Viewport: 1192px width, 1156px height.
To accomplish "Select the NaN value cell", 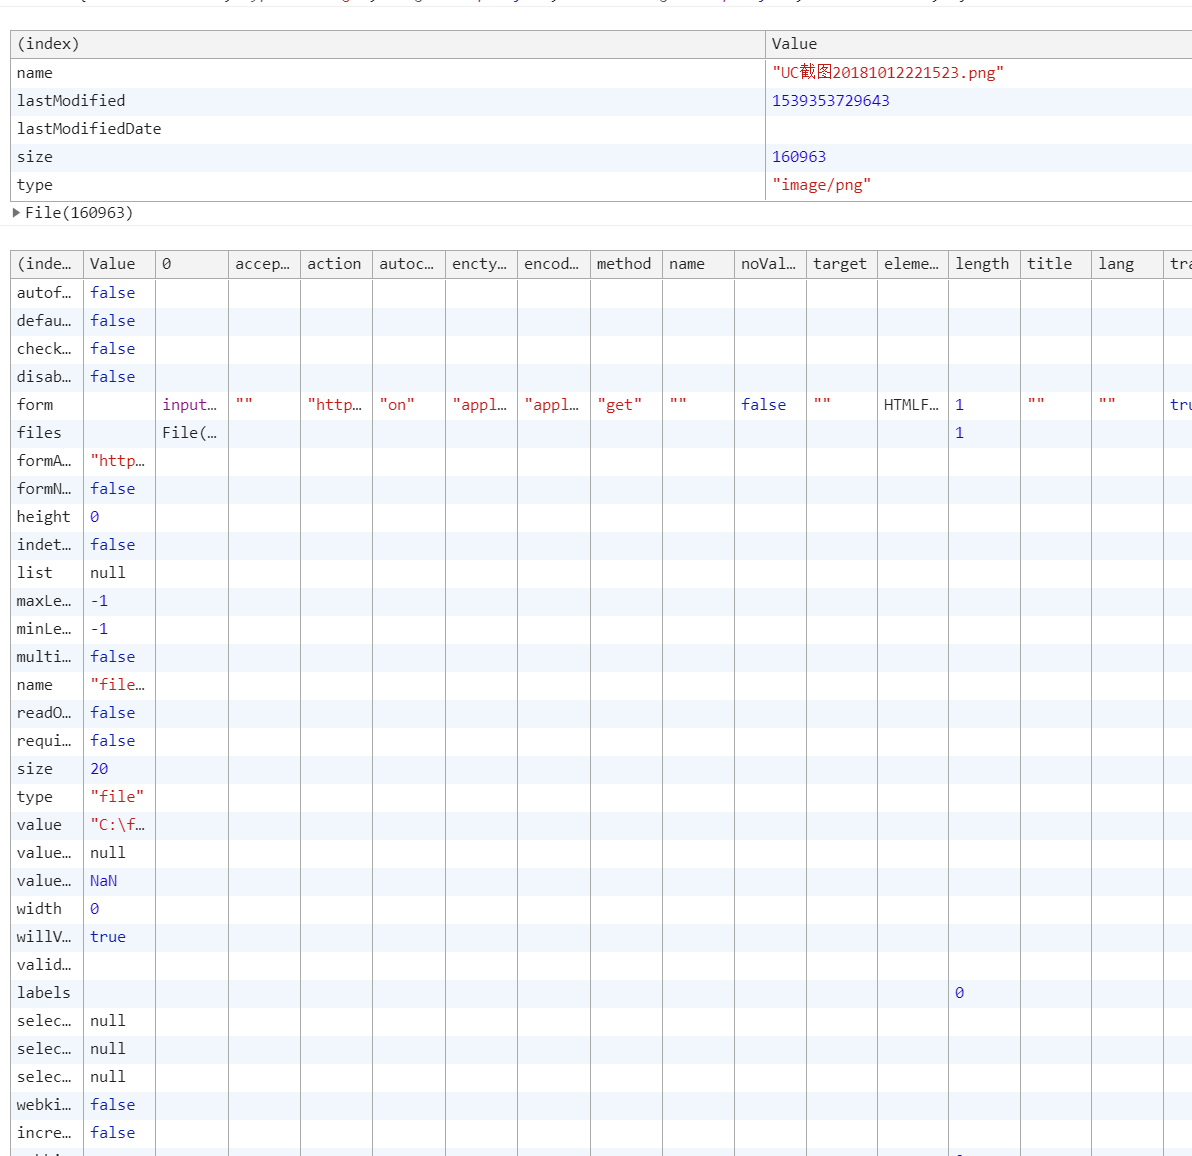I will click(104, 881).
